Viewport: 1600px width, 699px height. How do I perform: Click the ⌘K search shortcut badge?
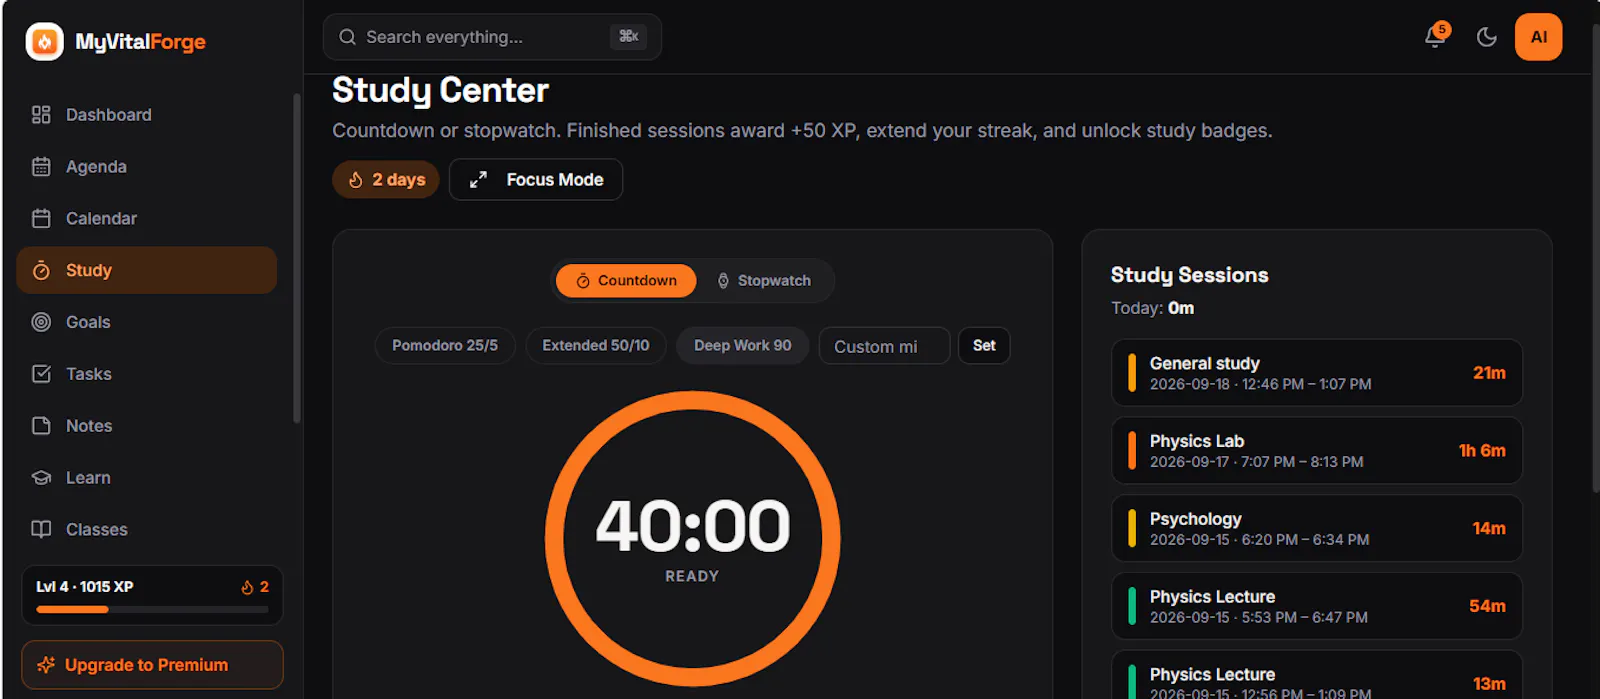(x=628, y=37)
